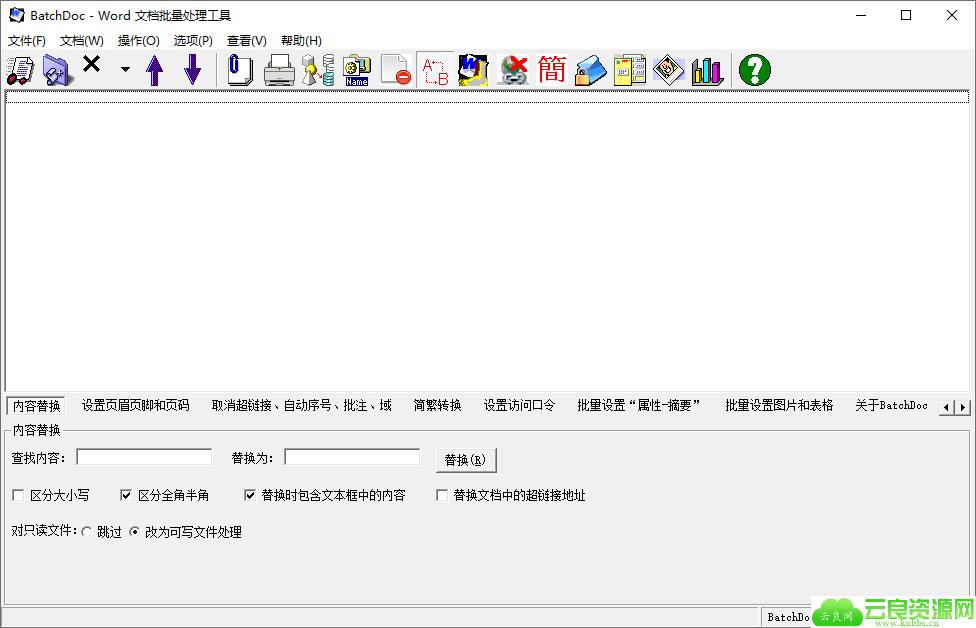Switch to 取消超链接、自动序号、批注、域 tab

point(302,405)
